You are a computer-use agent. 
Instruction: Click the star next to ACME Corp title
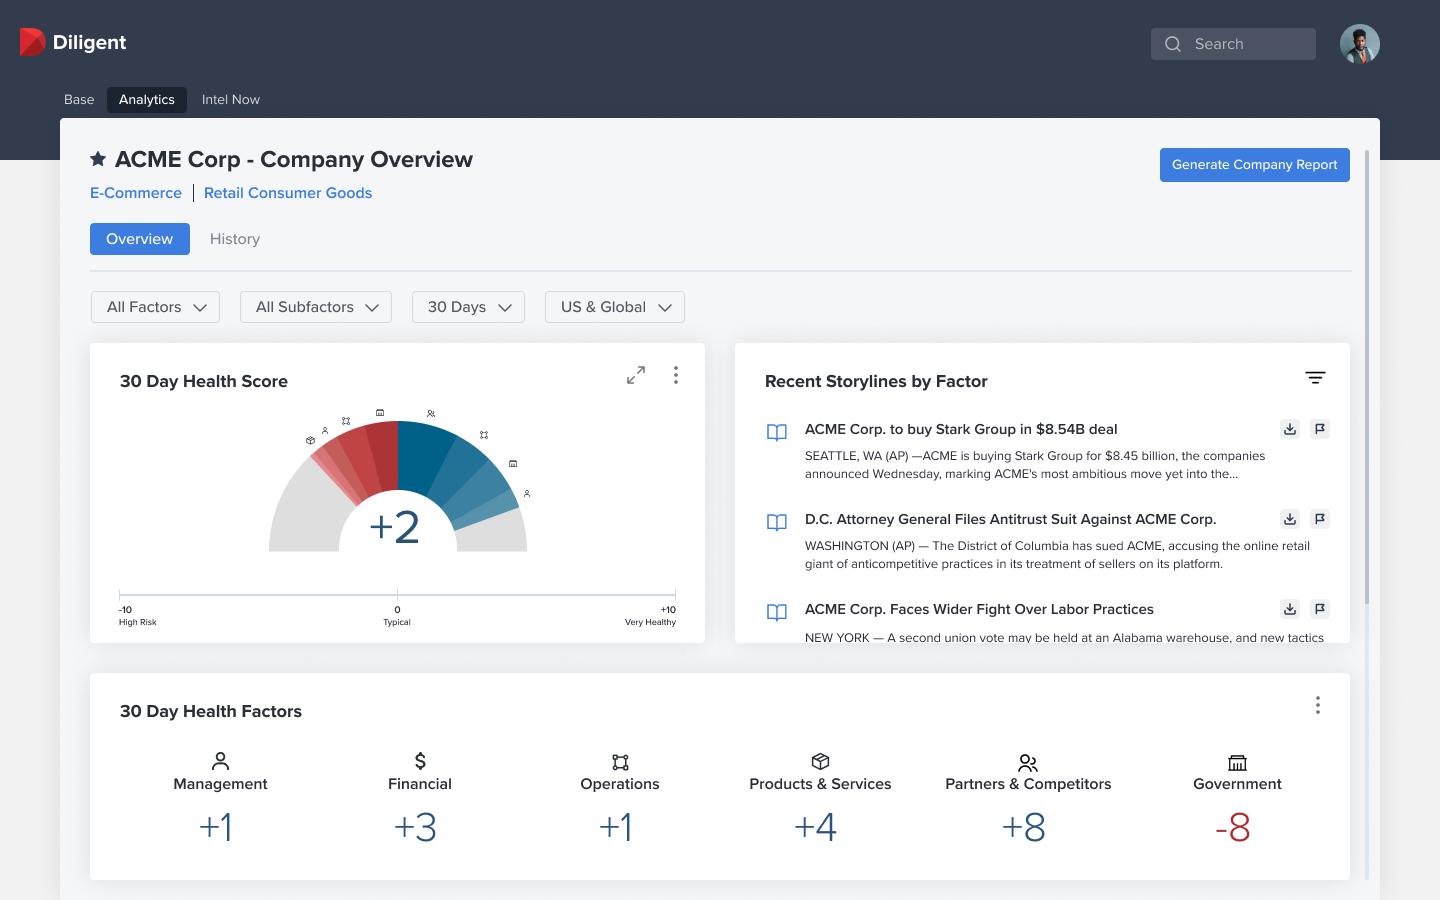click(x=97, y=158)
